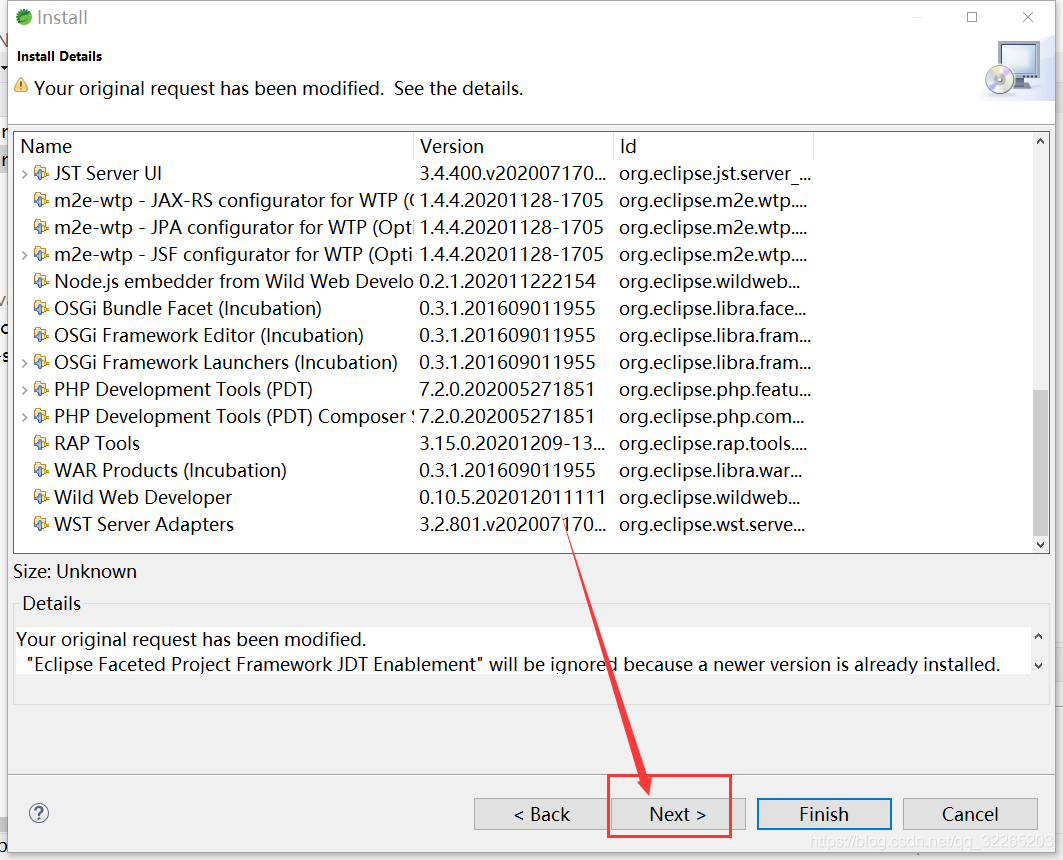Image resolution: width=1063 pixels, height=860 pixels.
Task: Click the Install window's leaf icon
Action: pos(24,17)
